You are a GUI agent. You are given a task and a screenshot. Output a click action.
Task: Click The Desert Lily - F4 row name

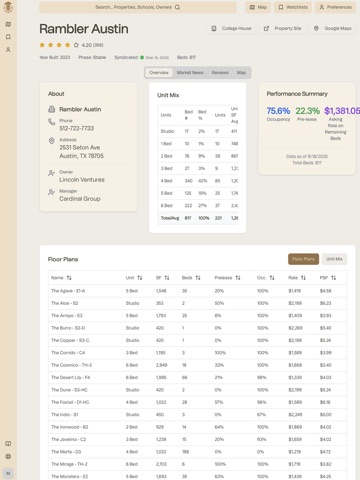tap(70, 377)
